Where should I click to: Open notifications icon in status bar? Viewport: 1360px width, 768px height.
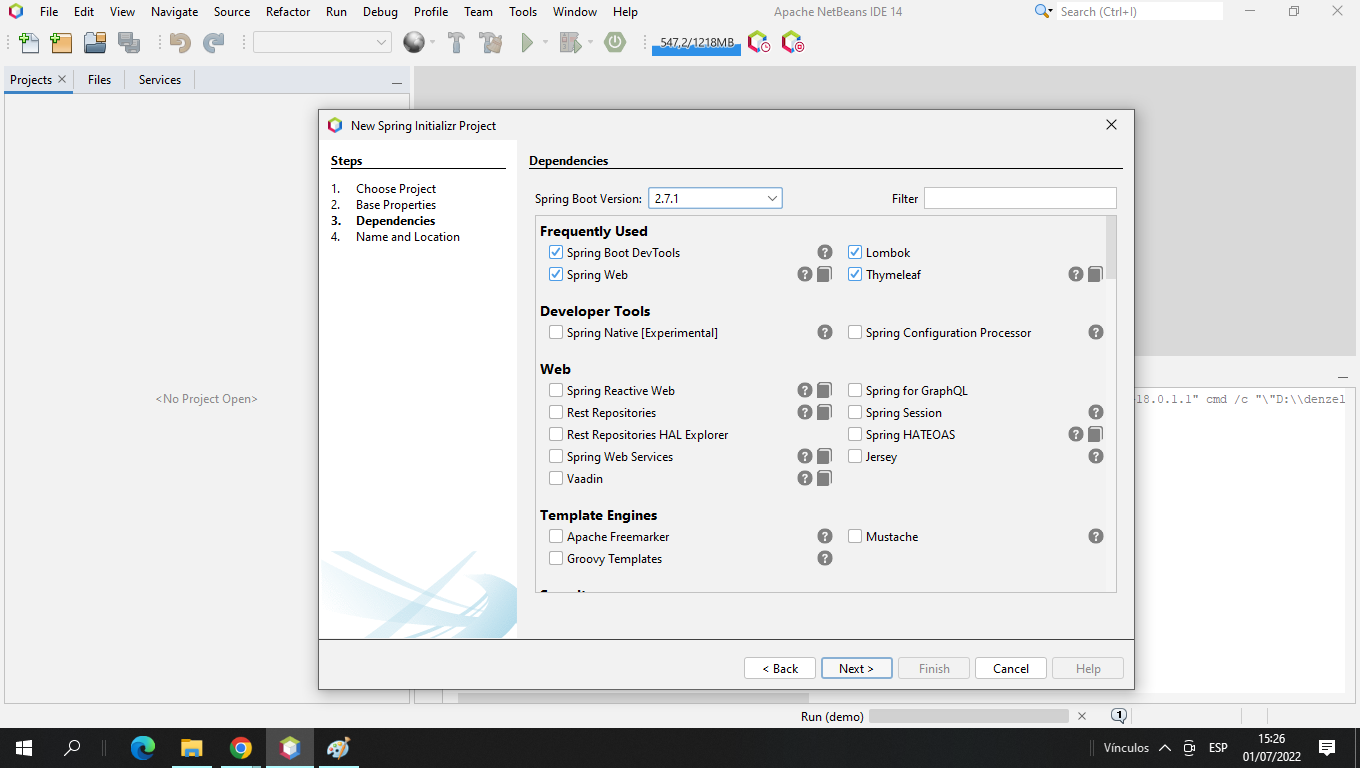[x=1119, y=715]
